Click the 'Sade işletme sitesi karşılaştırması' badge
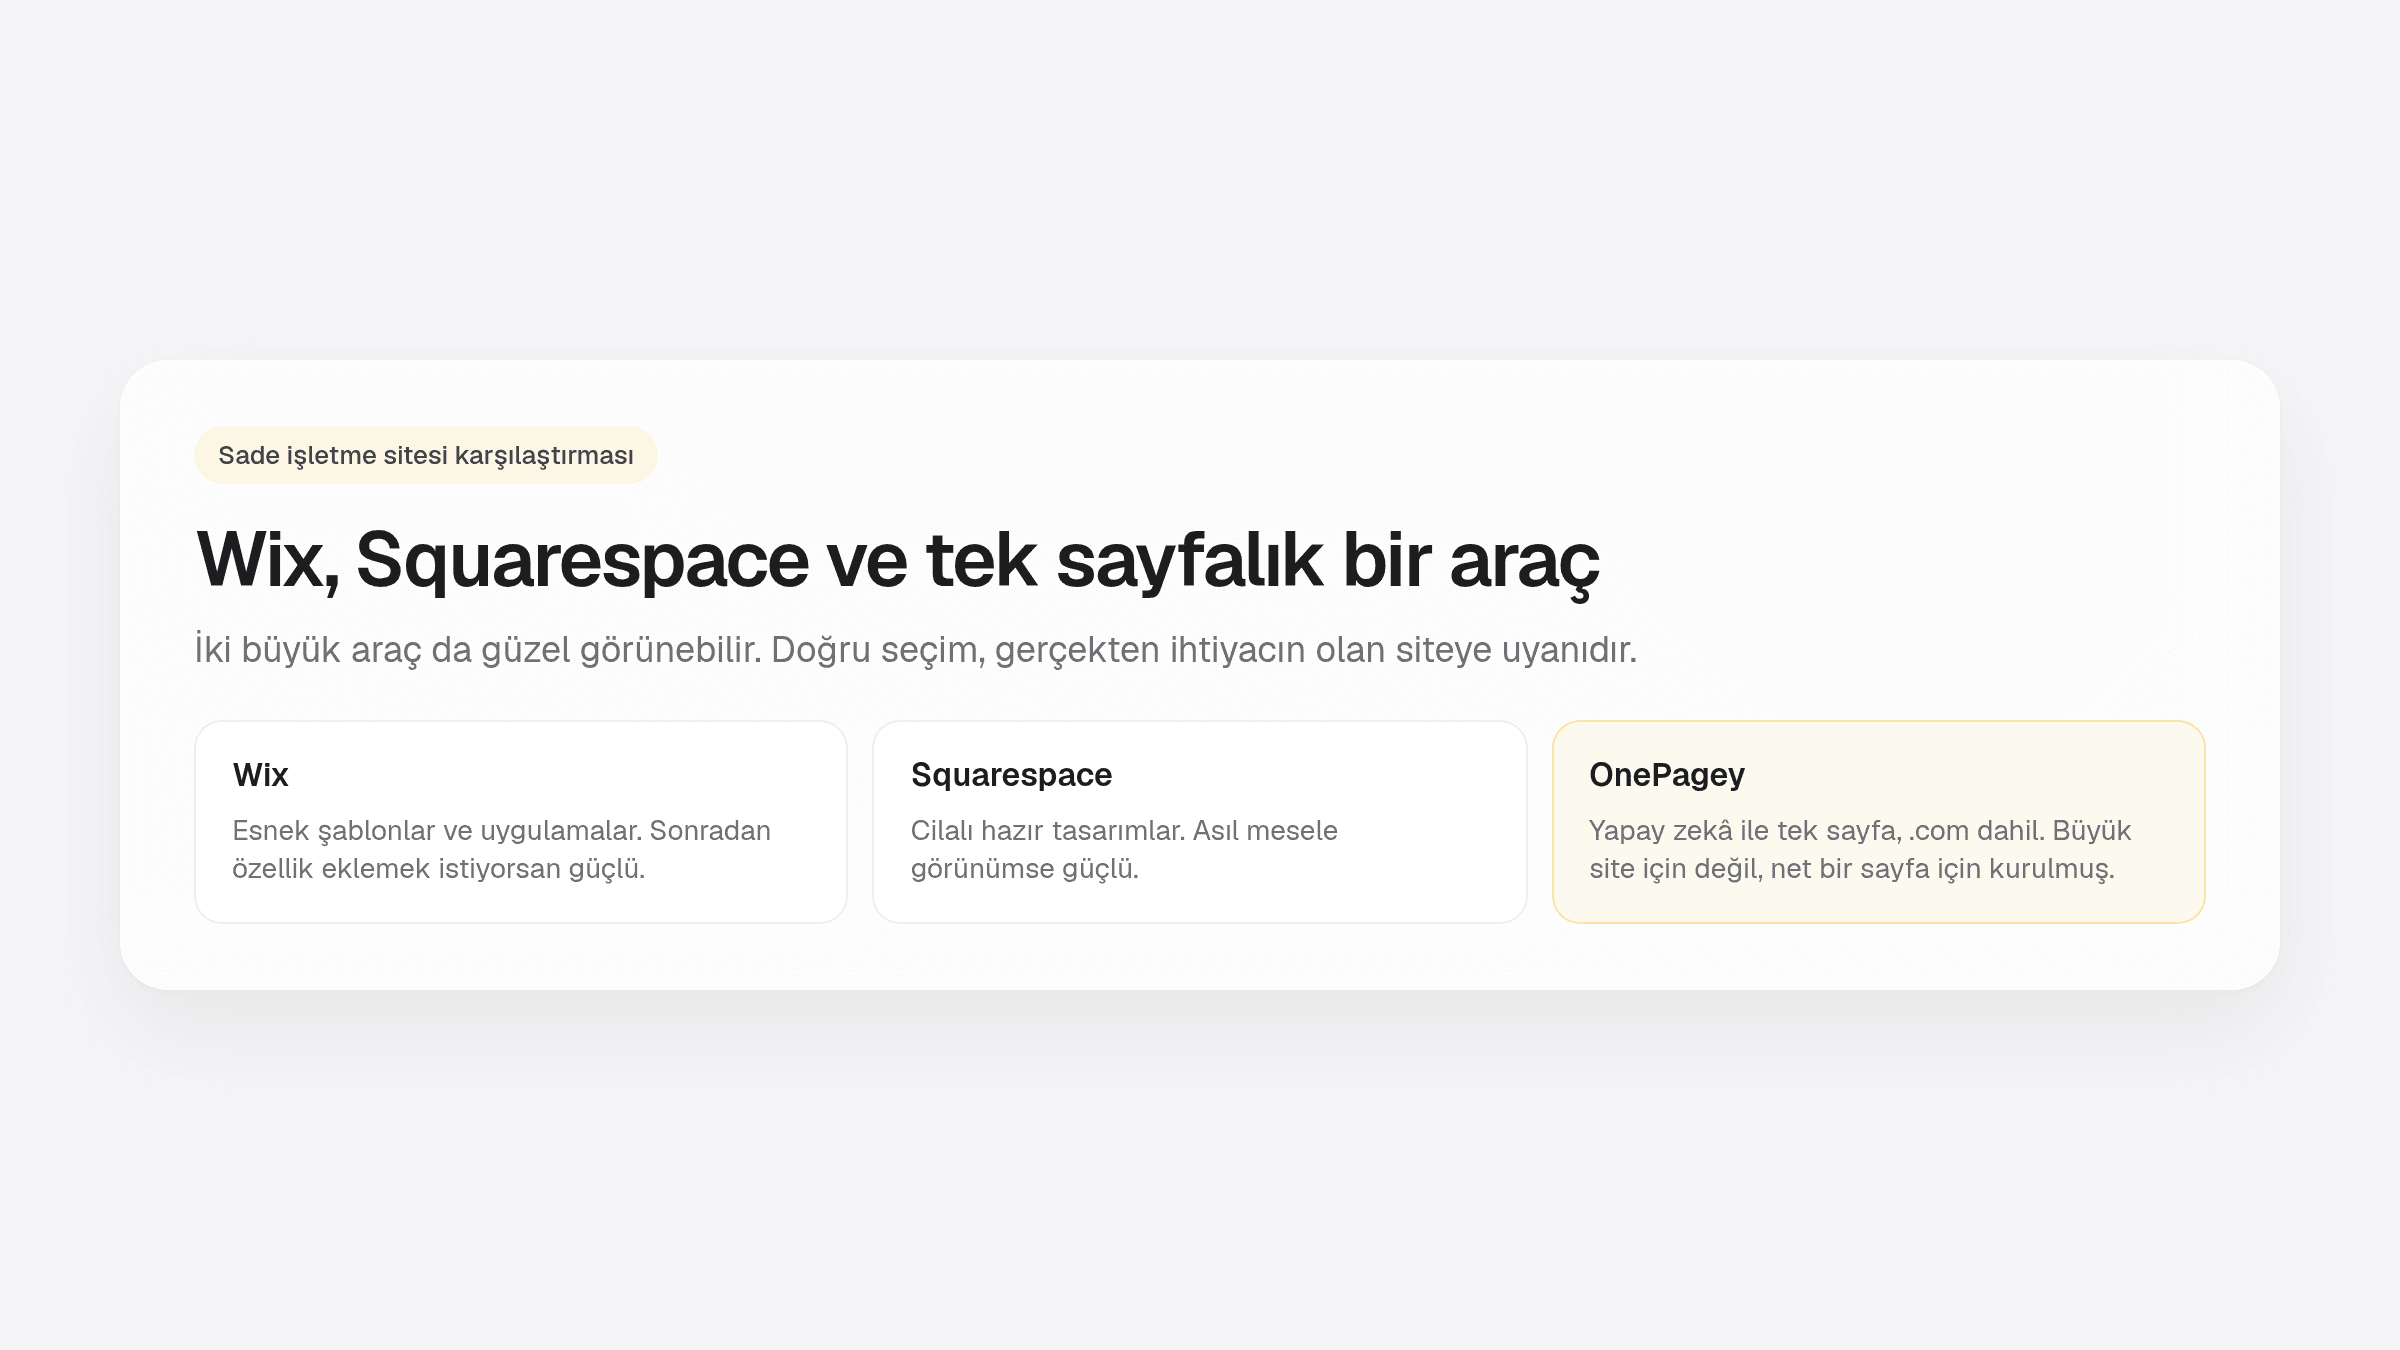 click(x=426, y=455)
